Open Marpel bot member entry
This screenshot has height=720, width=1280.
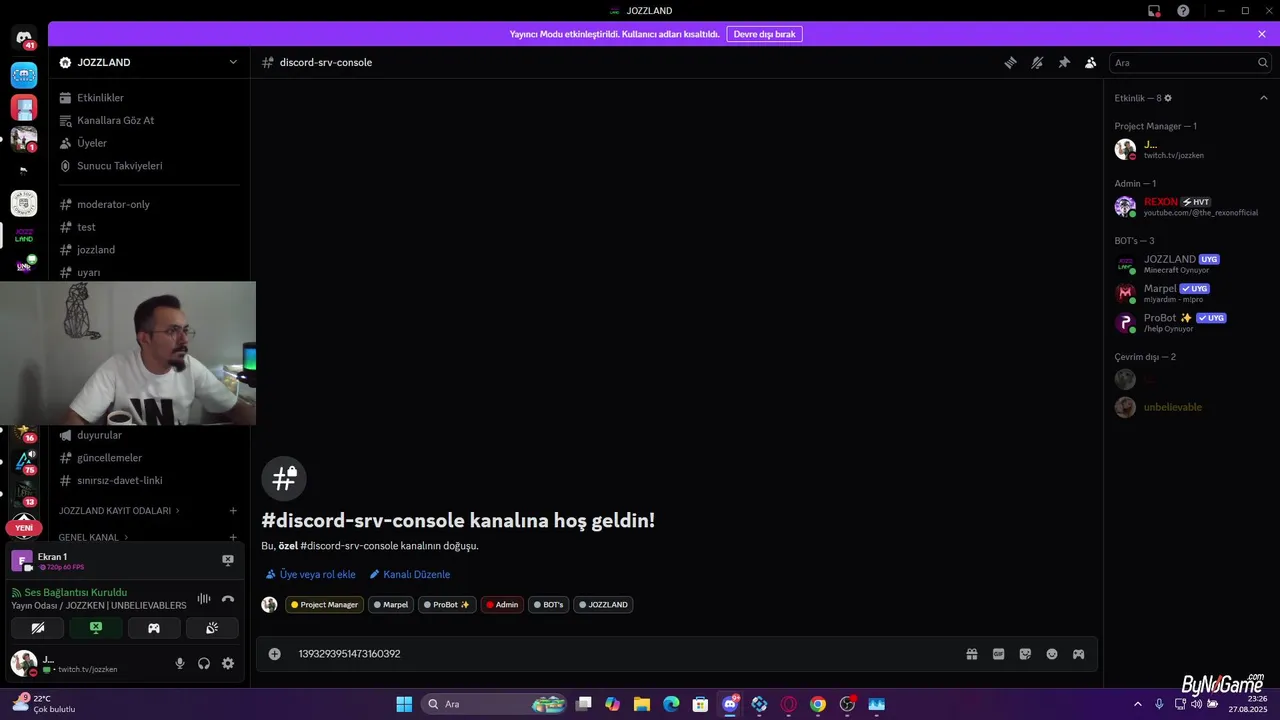(1190, 293)
